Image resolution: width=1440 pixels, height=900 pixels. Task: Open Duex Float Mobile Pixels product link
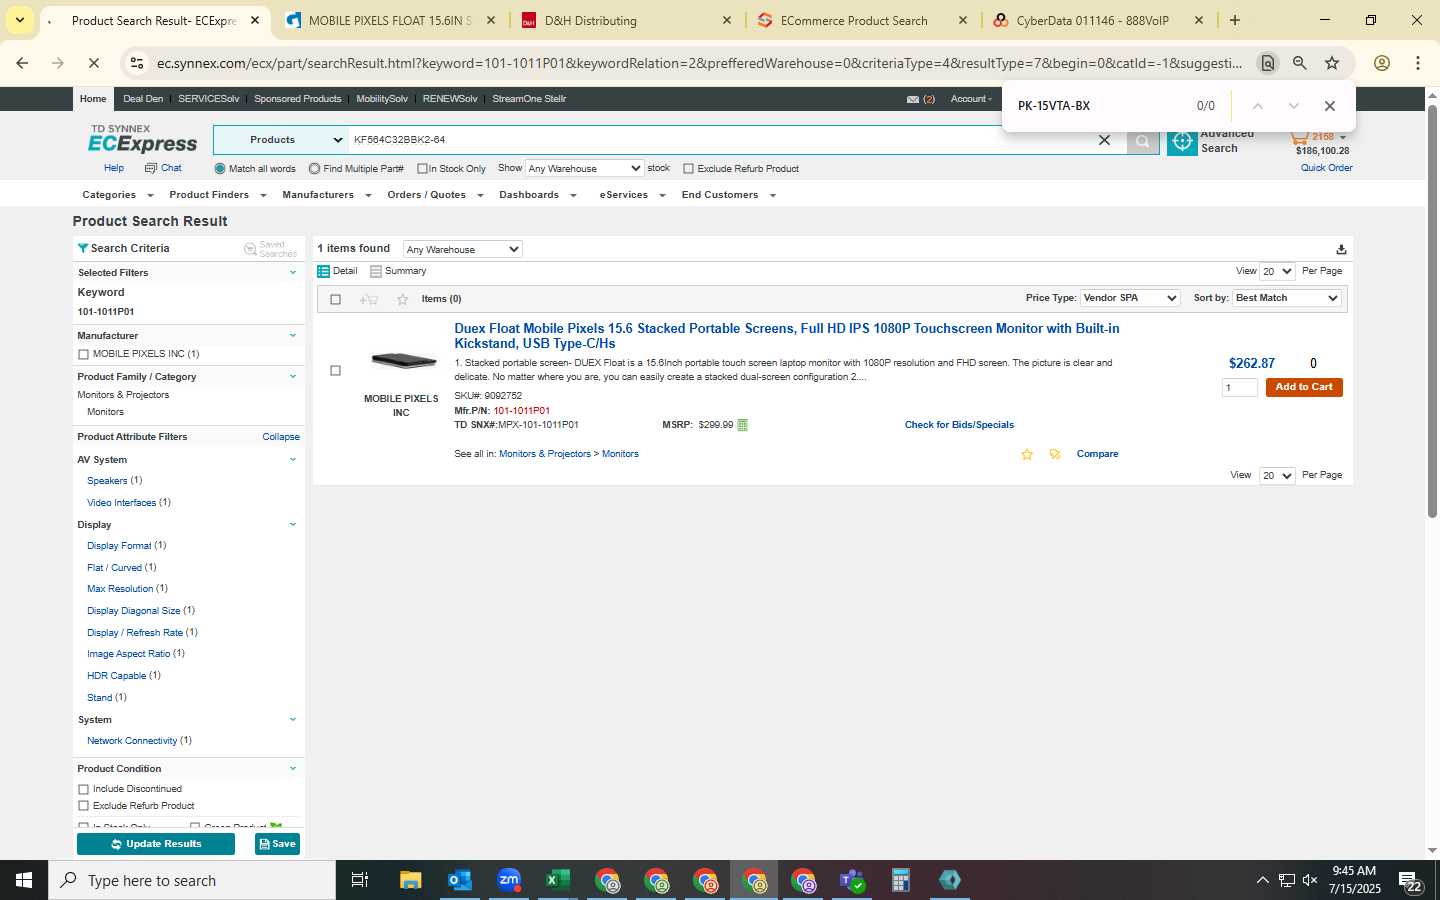pos(786,336)
